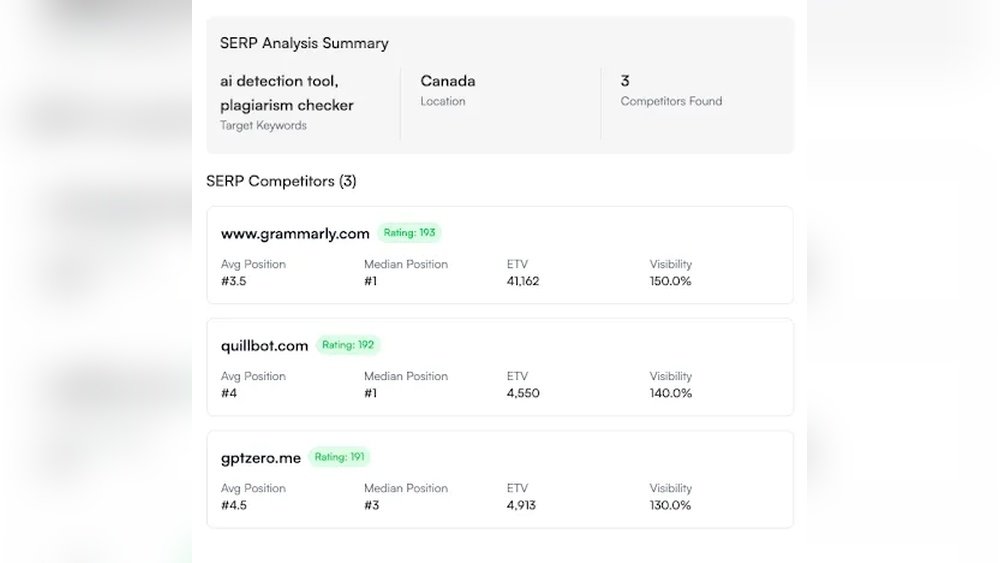Select grammarly ETV '41,162'
The height and width of the screenshot is (563, 1000).
coord(523,281)
